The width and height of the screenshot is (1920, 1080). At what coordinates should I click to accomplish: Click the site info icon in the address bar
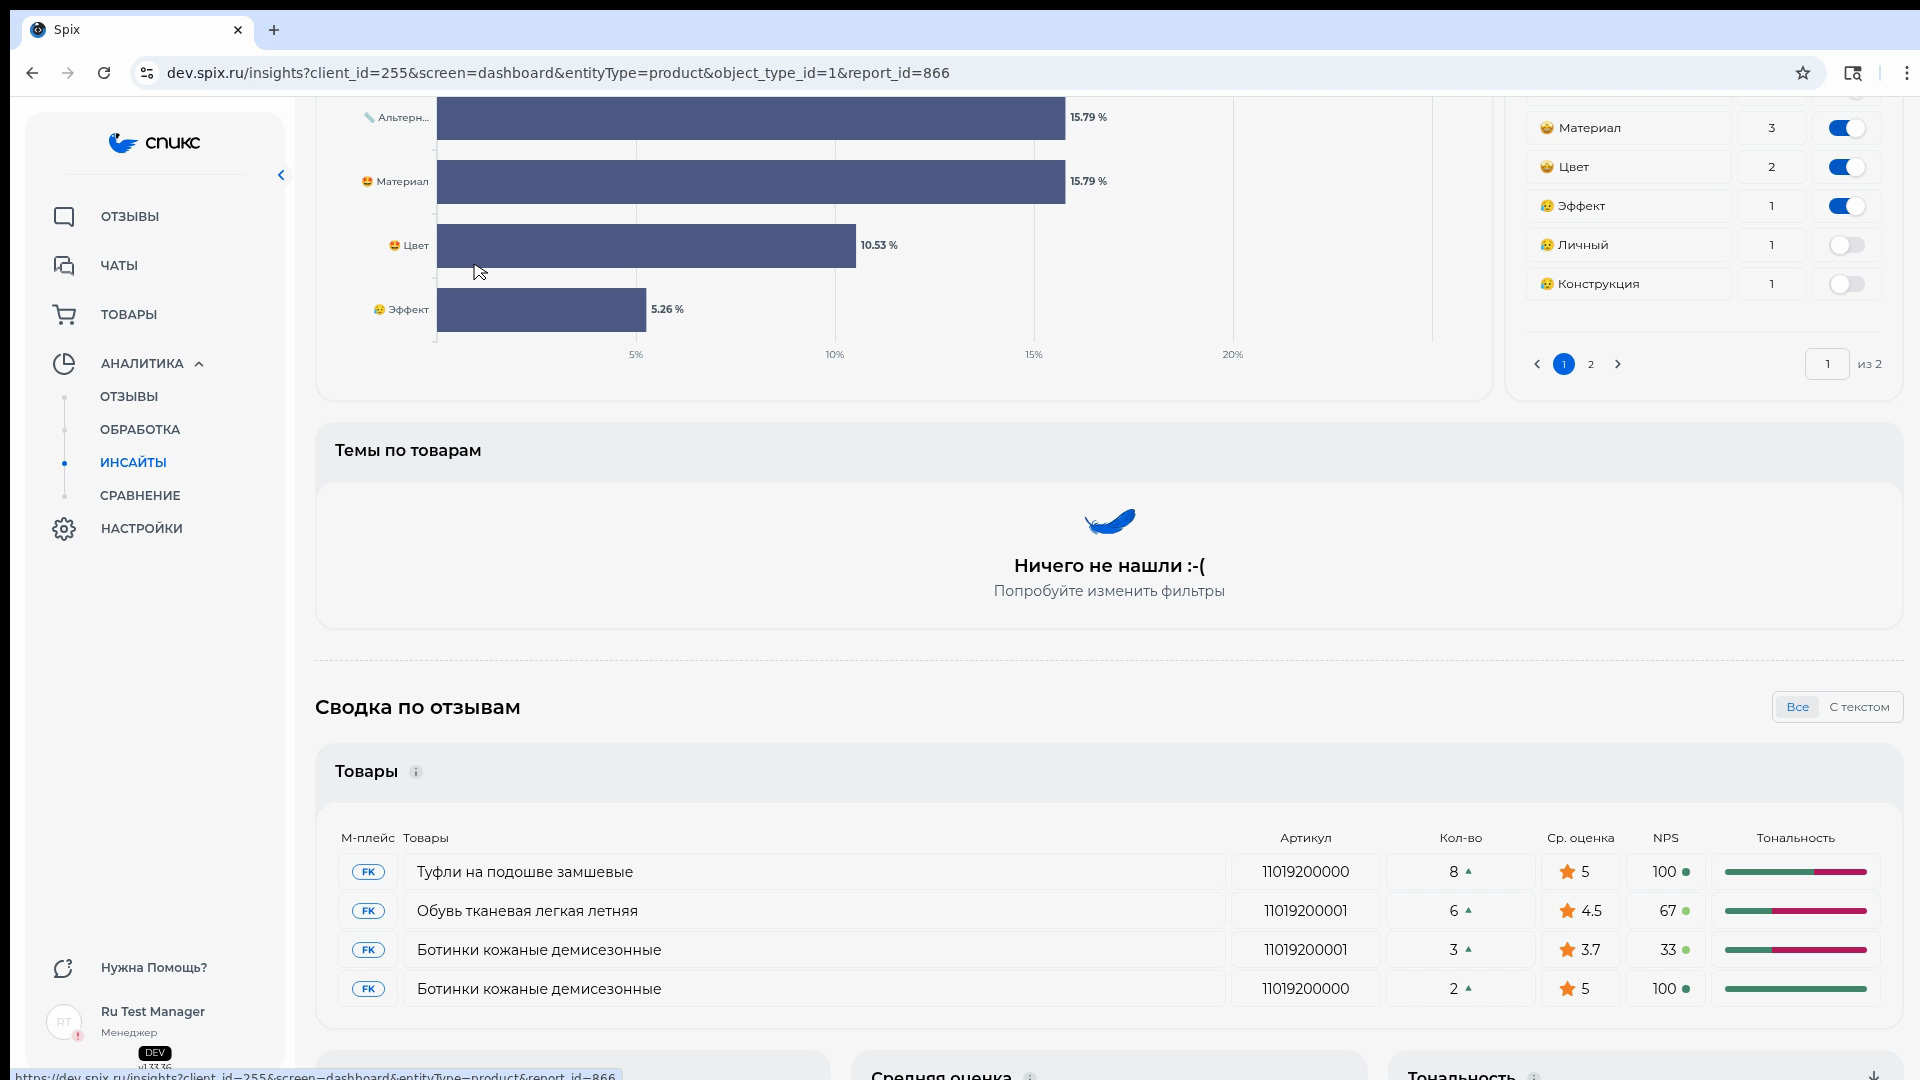click(147, 73)
